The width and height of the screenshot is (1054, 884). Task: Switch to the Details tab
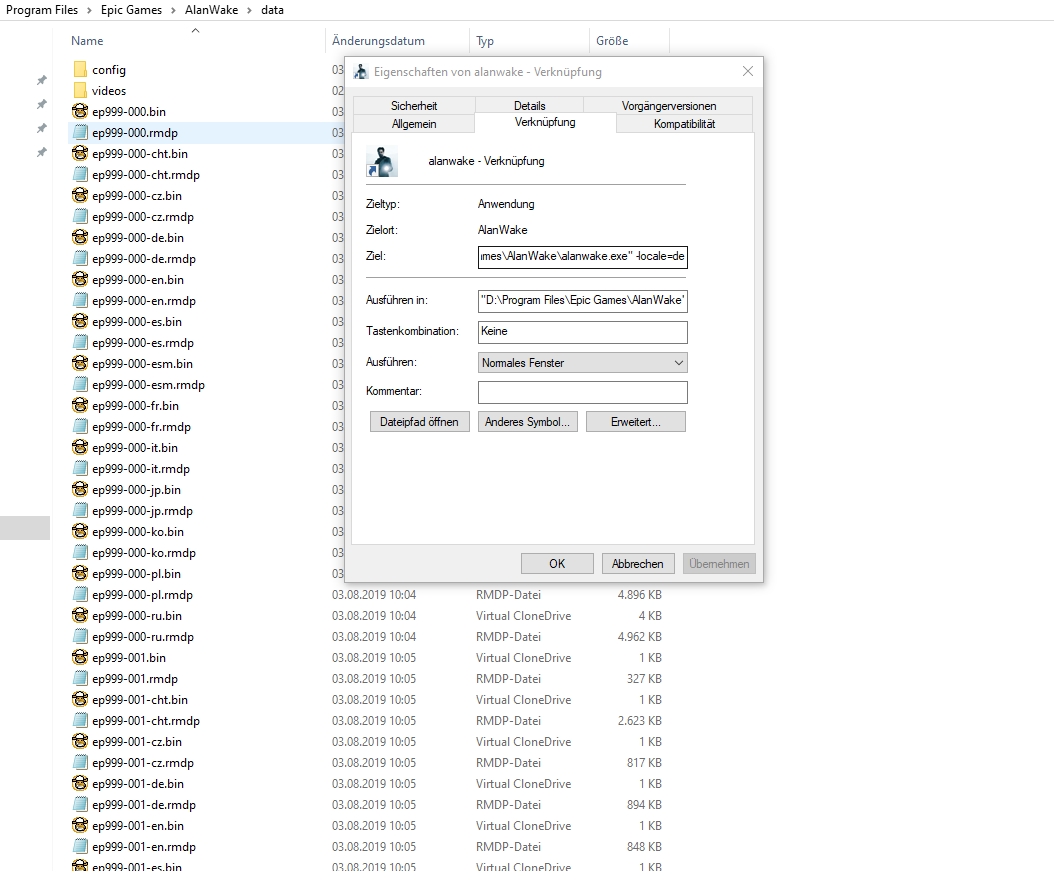tap(530, 106)
